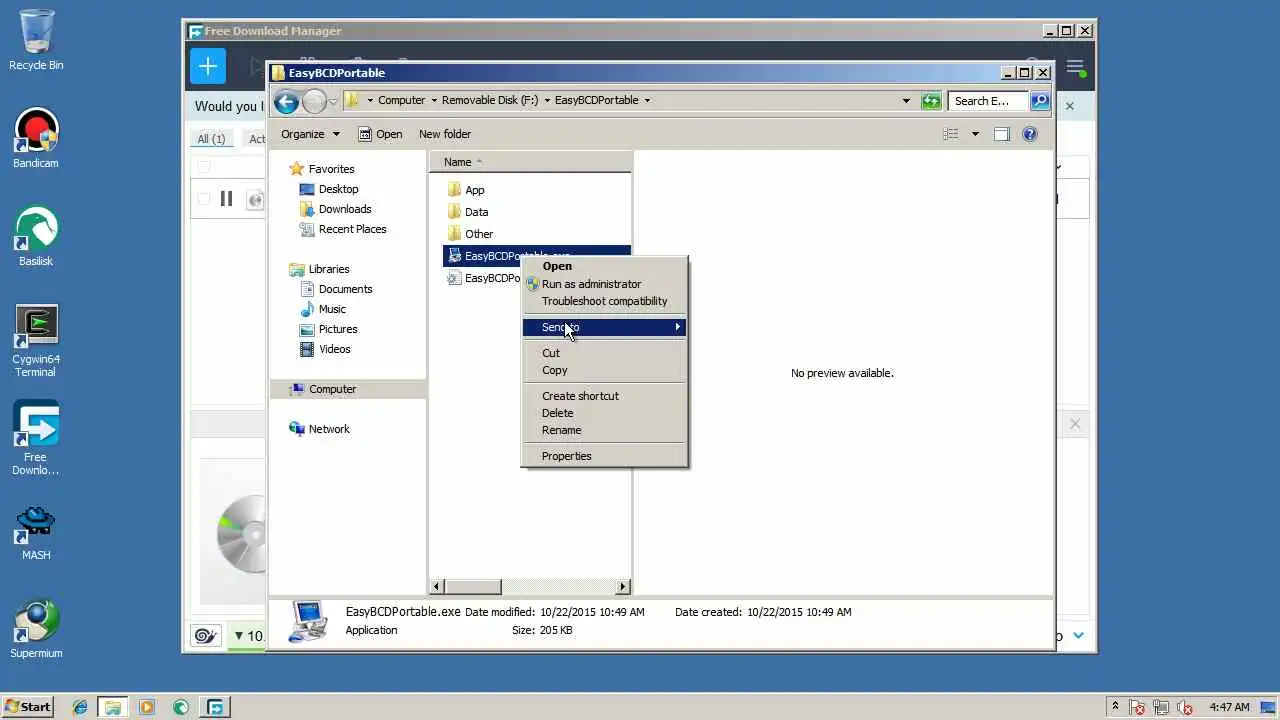Open Recycle Bin desktop icon
1280x720 pixels.
36,40
